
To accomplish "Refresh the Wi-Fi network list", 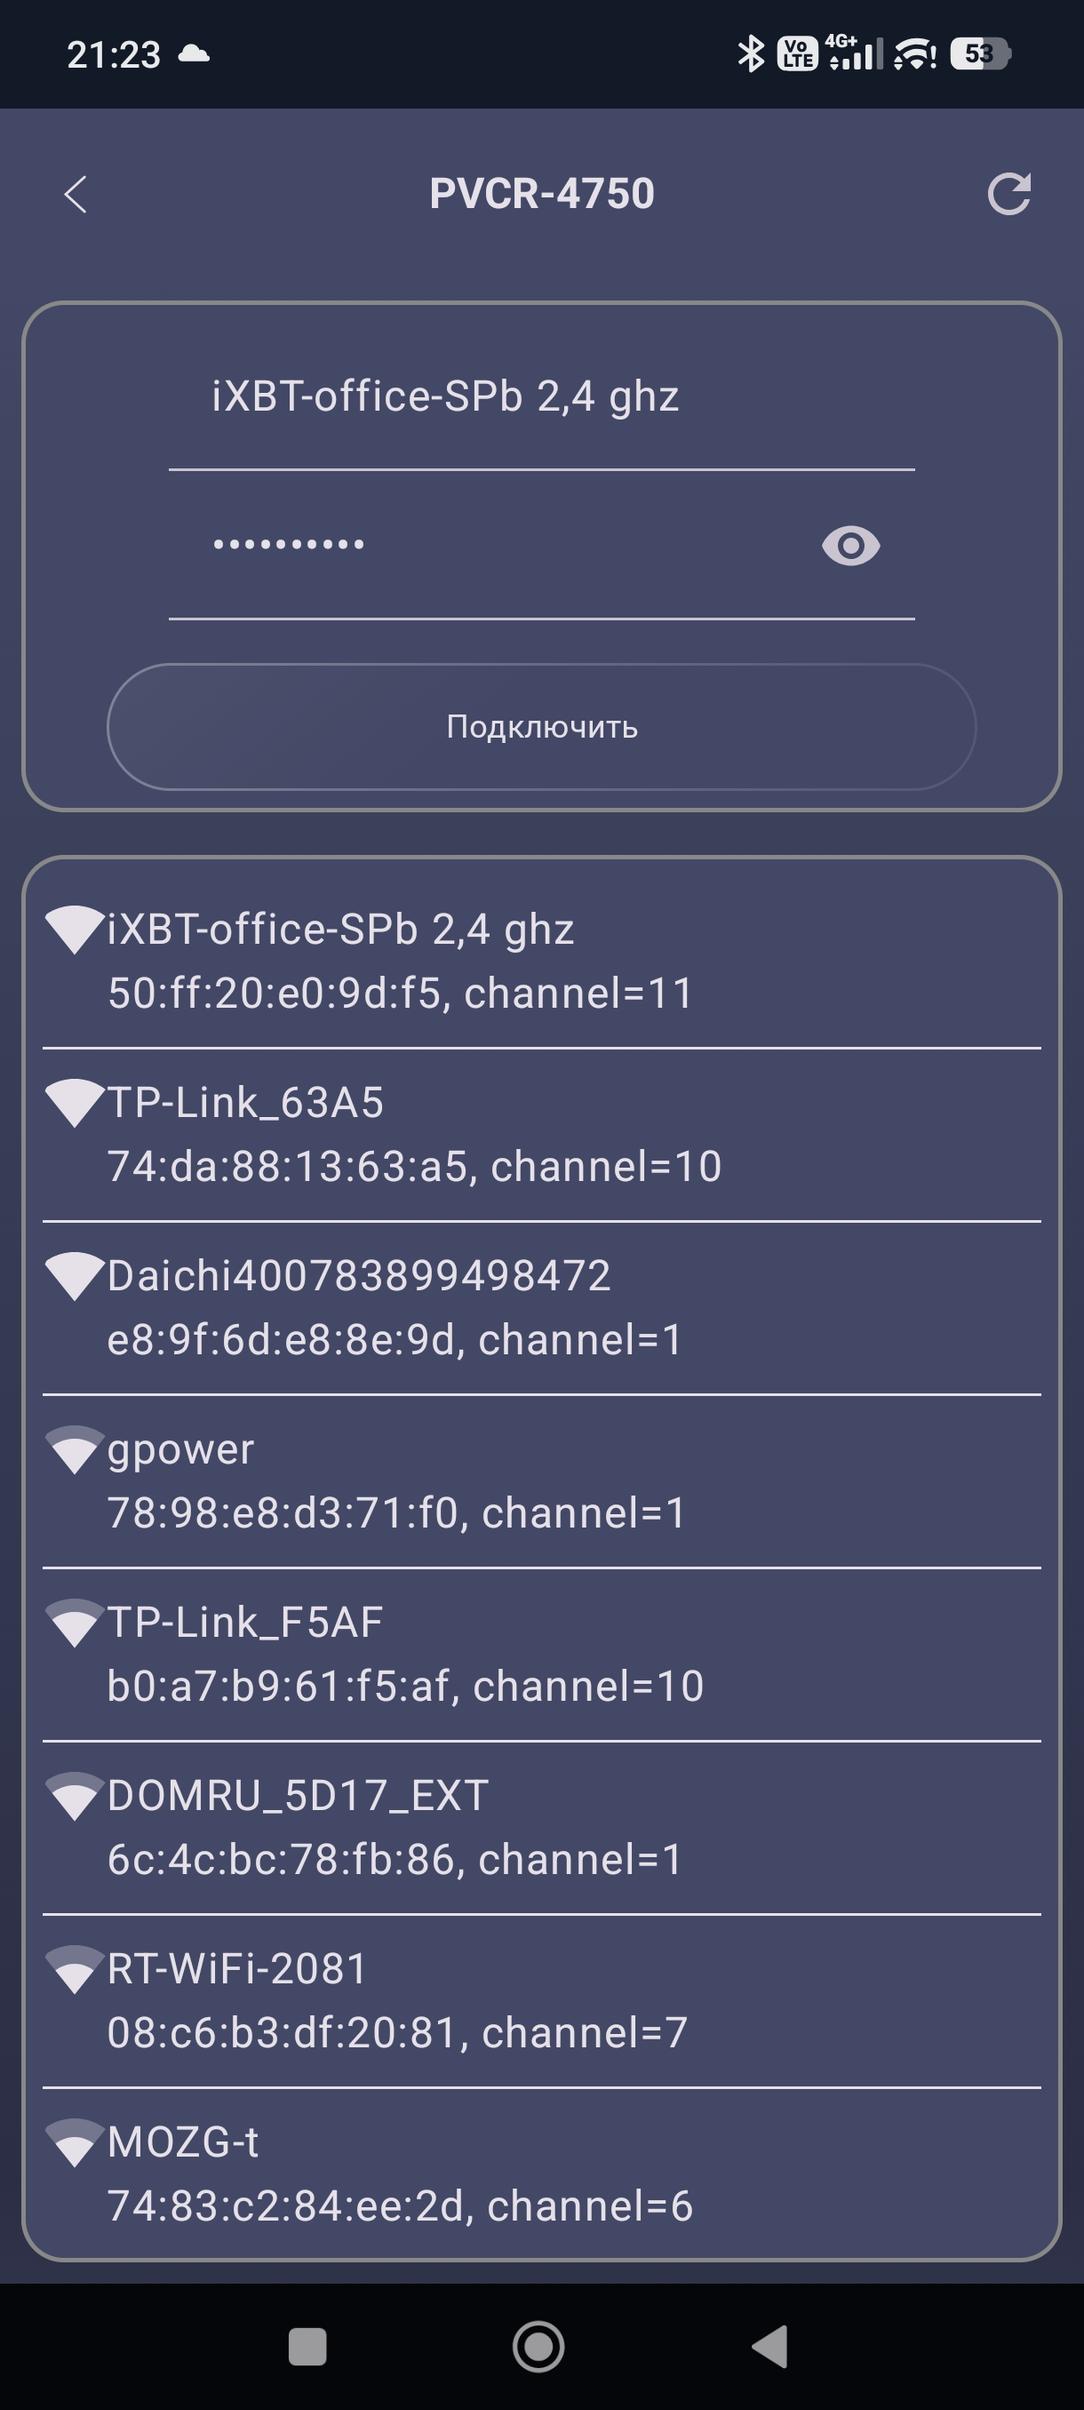I will pyautogui.click(x=1009, y=193).
